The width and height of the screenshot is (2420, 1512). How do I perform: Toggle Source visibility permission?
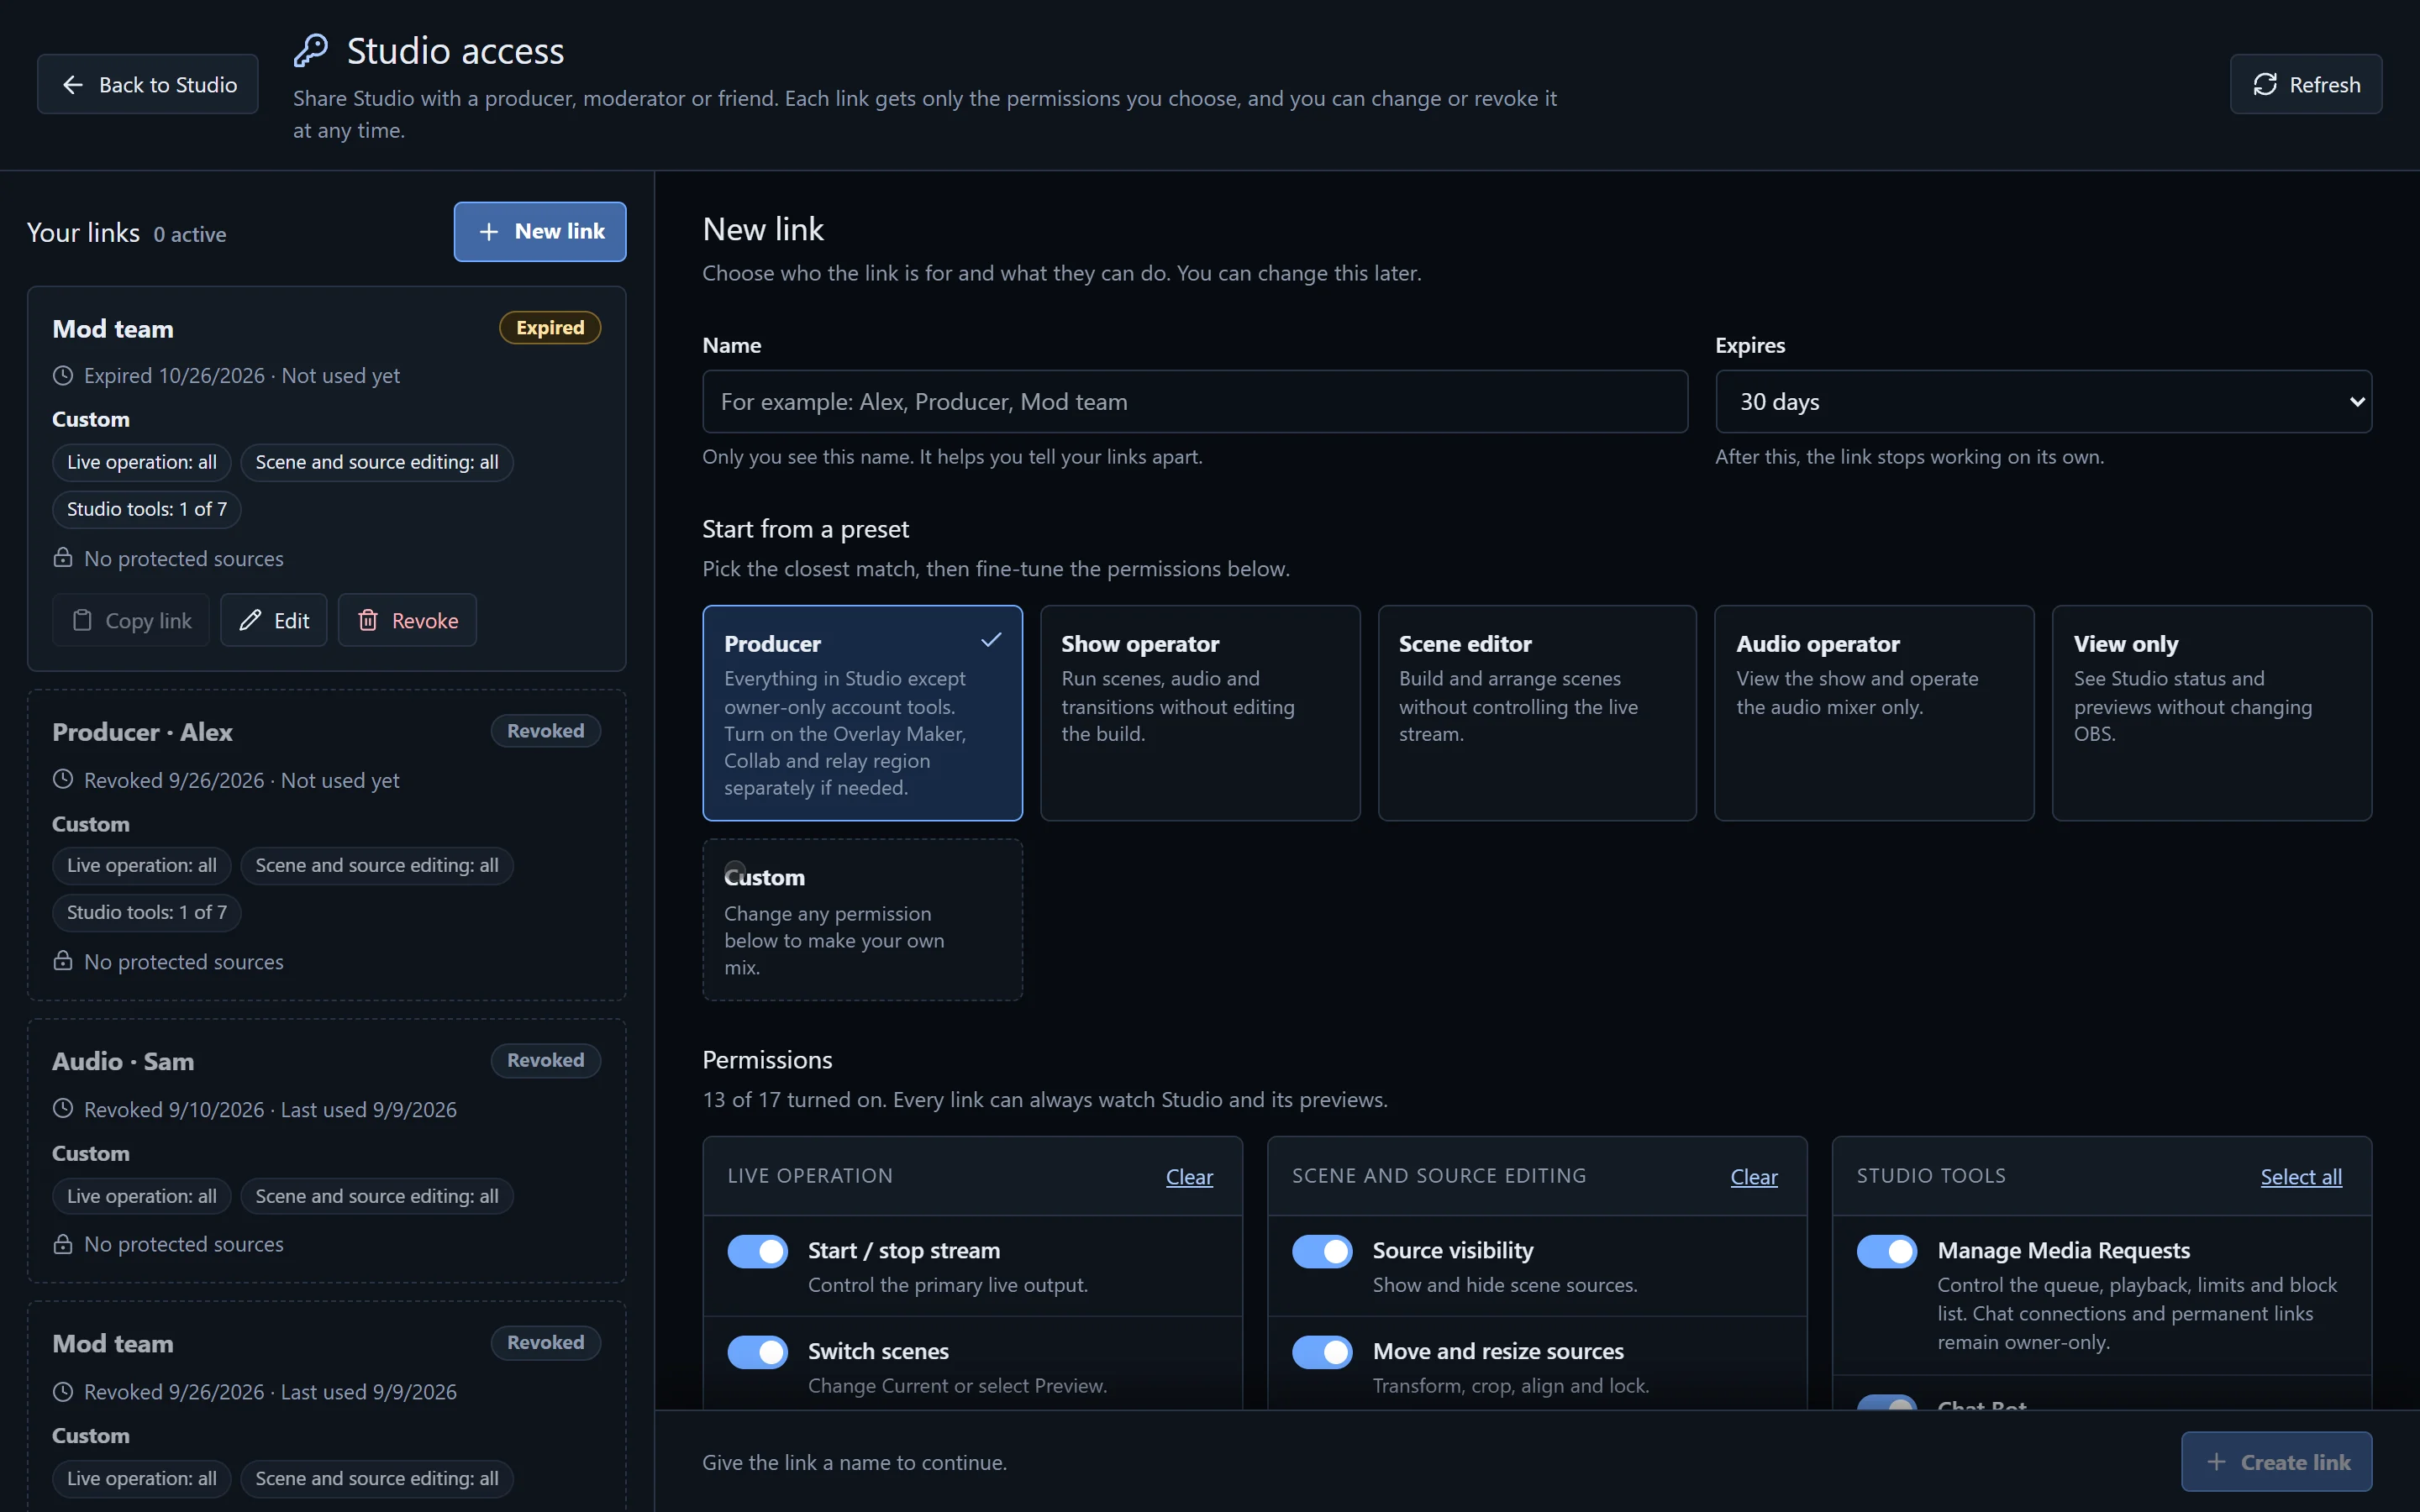(x=1322, y=1252)
